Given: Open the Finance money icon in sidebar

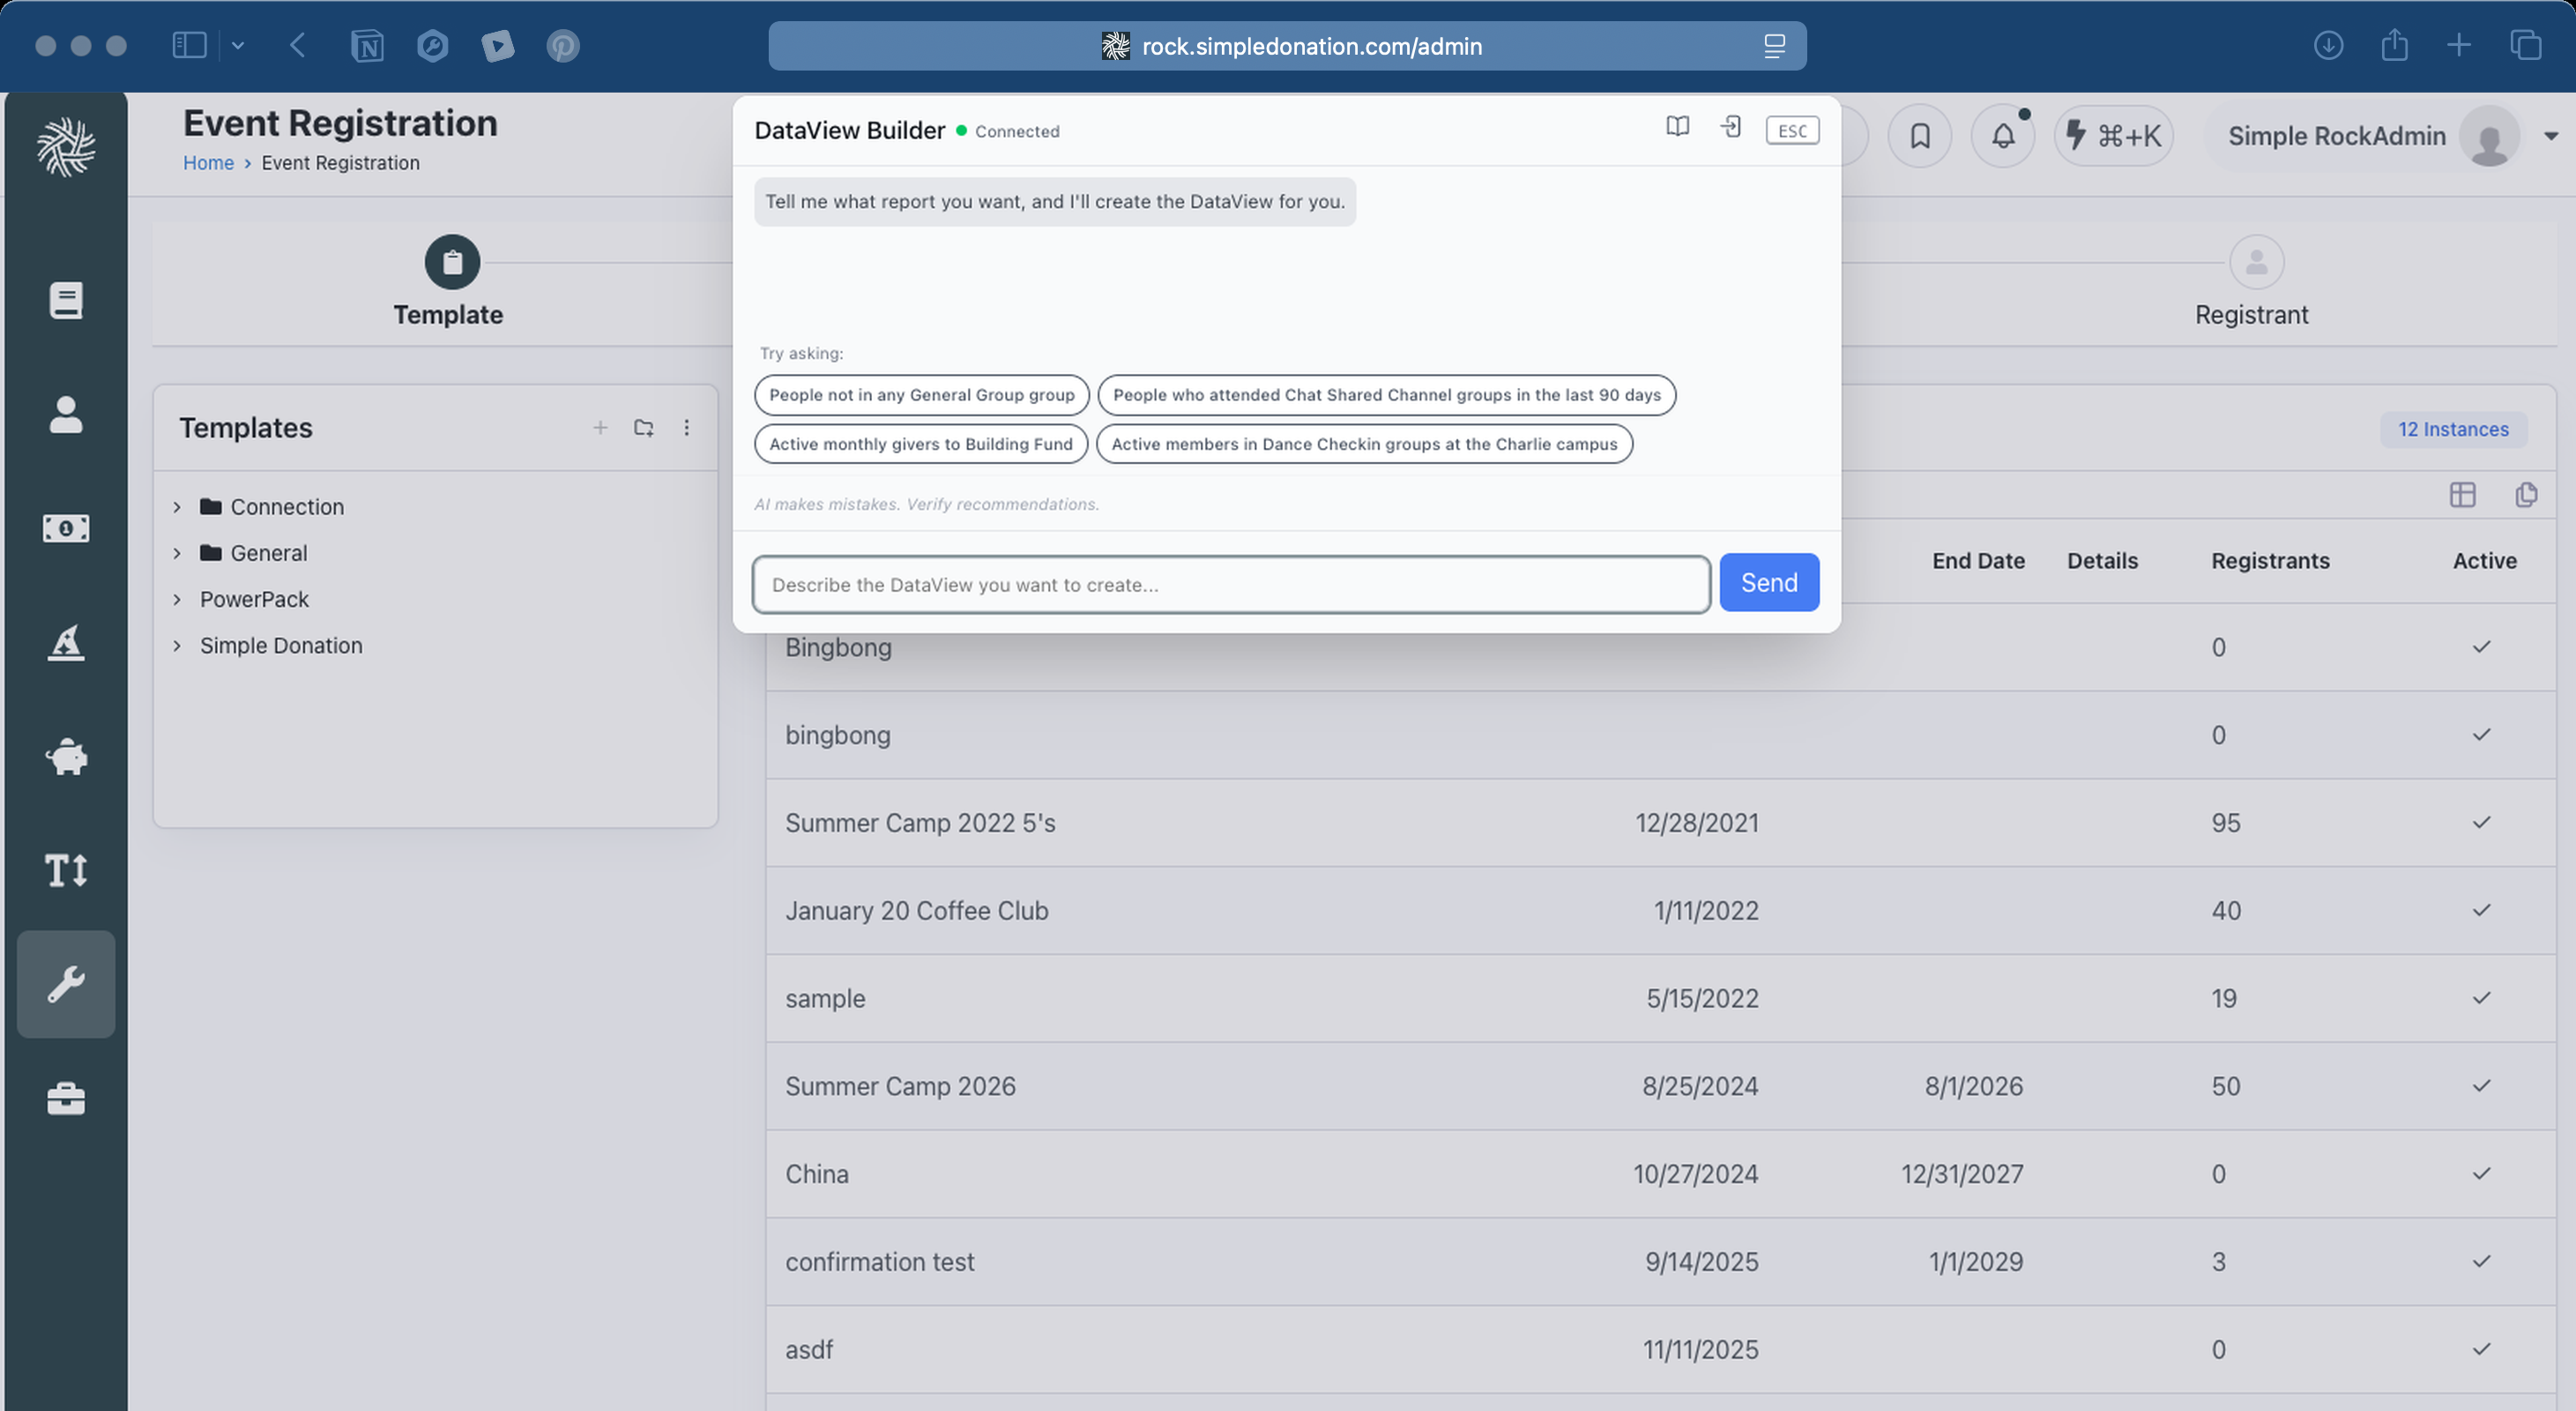Looking at the screenshot, I should [66, 528].
